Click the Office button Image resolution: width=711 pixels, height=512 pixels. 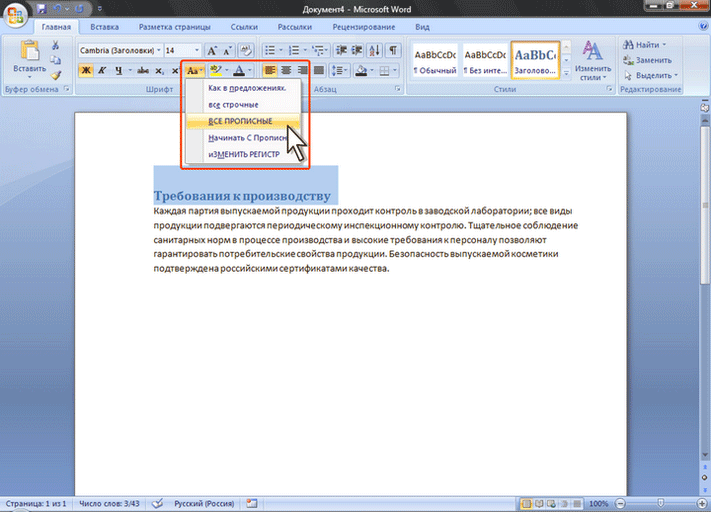tap(15, 15)
